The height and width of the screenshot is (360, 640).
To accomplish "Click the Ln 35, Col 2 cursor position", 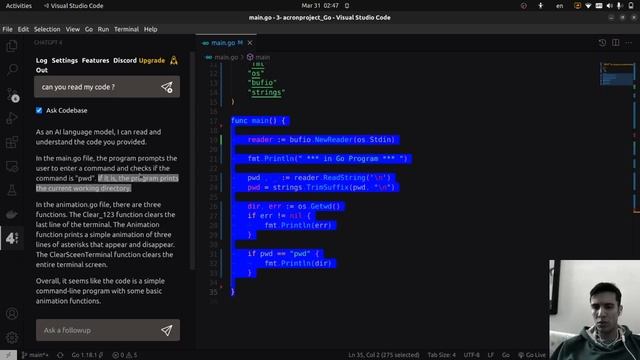I will pyautogui.click(x=384, y=355).
